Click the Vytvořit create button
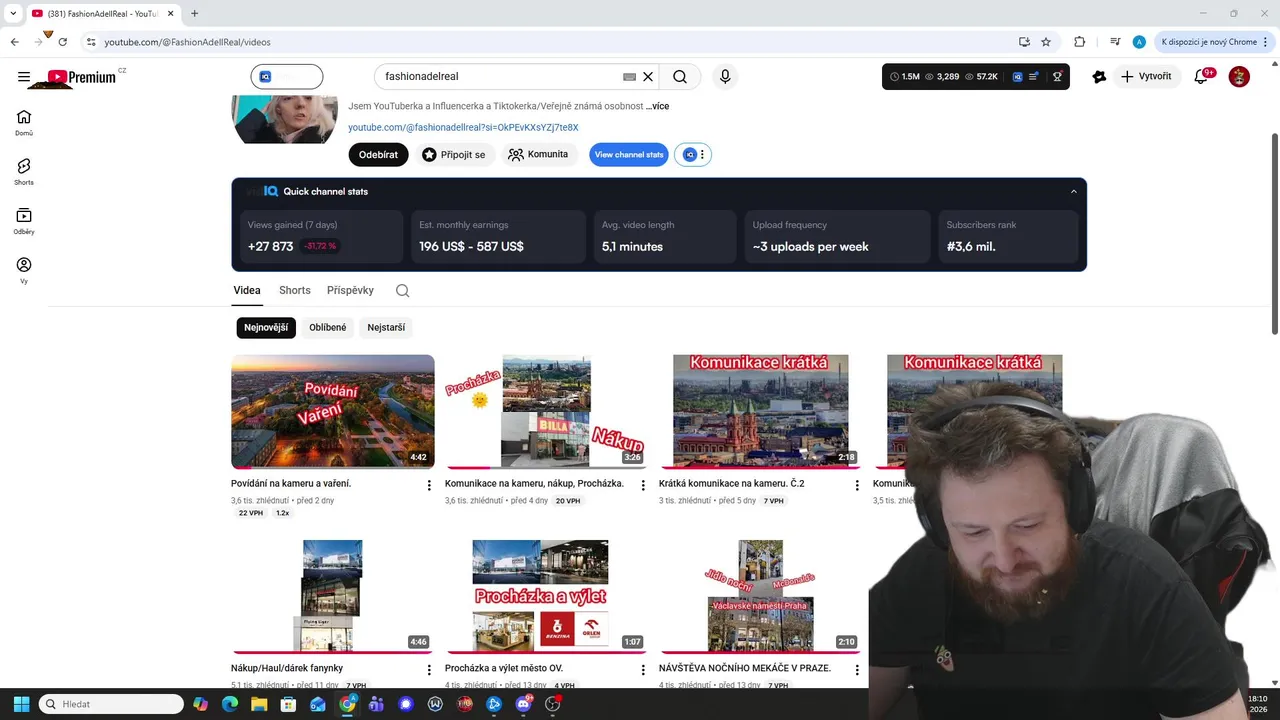1280x720 pixels. tap(1146, 77)
